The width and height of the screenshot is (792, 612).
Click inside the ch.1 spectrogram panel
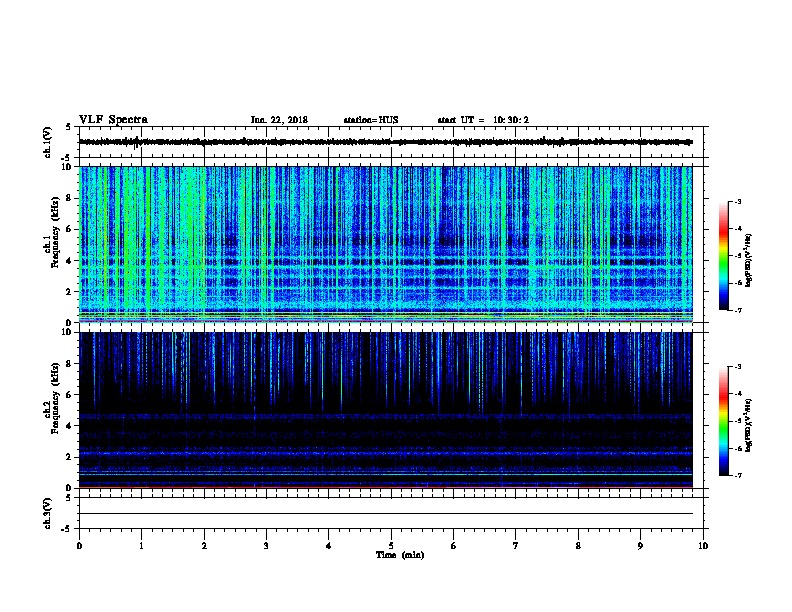pos(386,244)
